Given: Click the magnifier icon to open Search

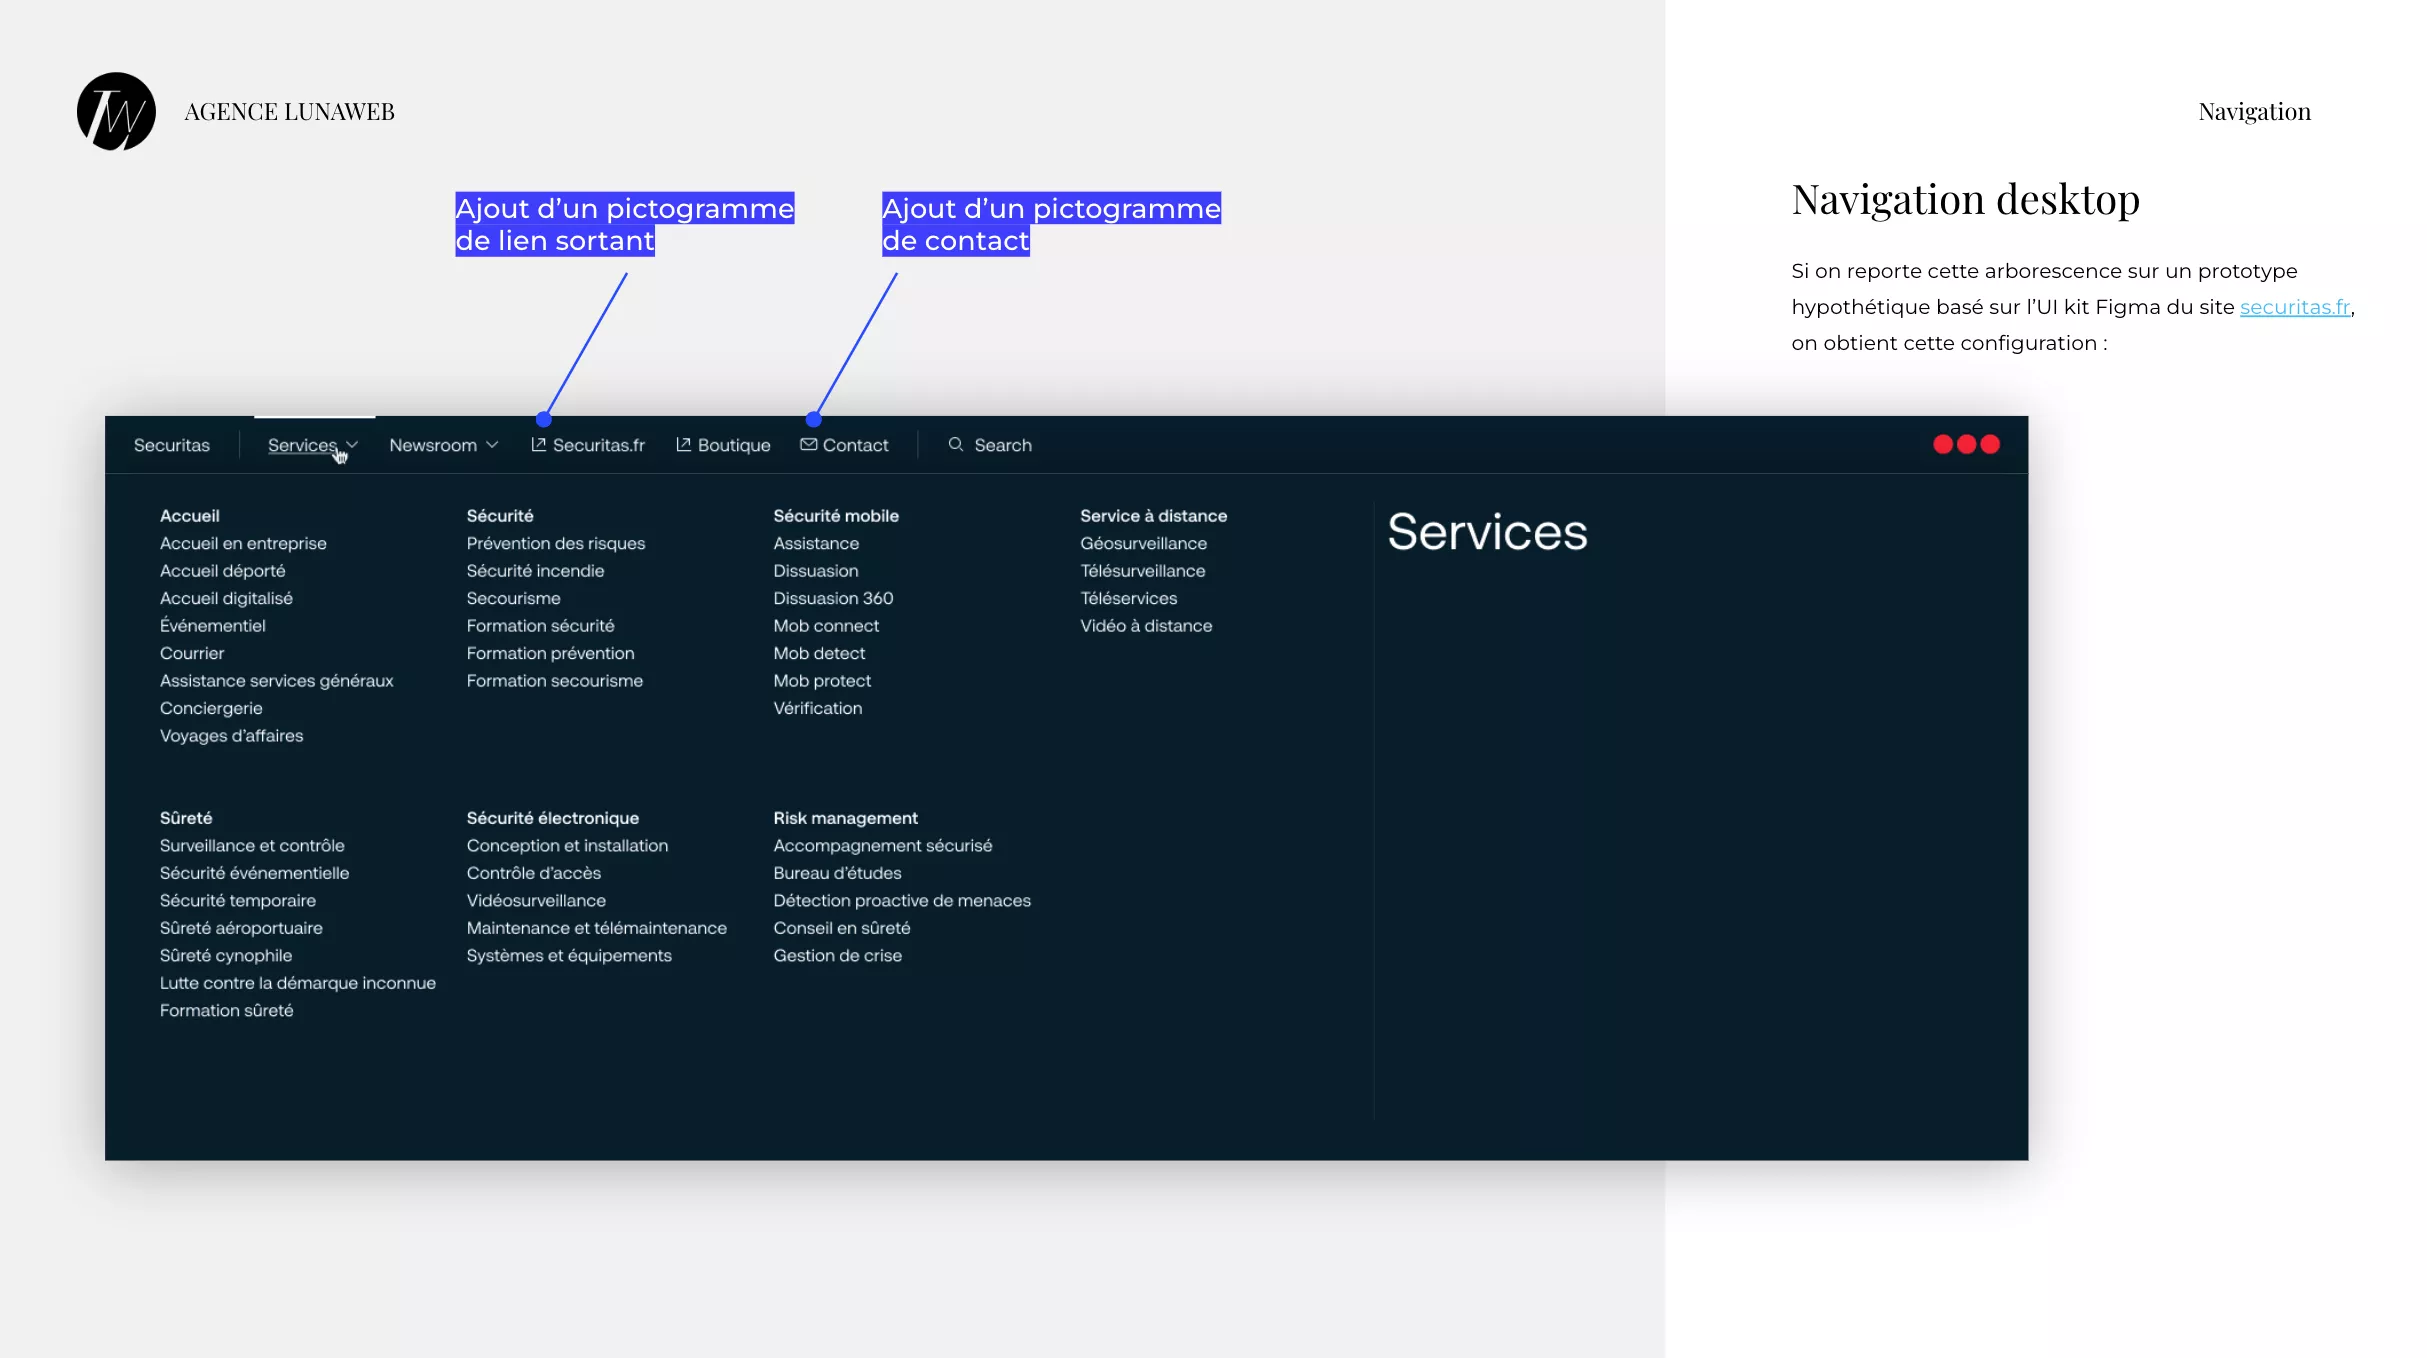Looking at the screenshot, I should pos(955,445).
